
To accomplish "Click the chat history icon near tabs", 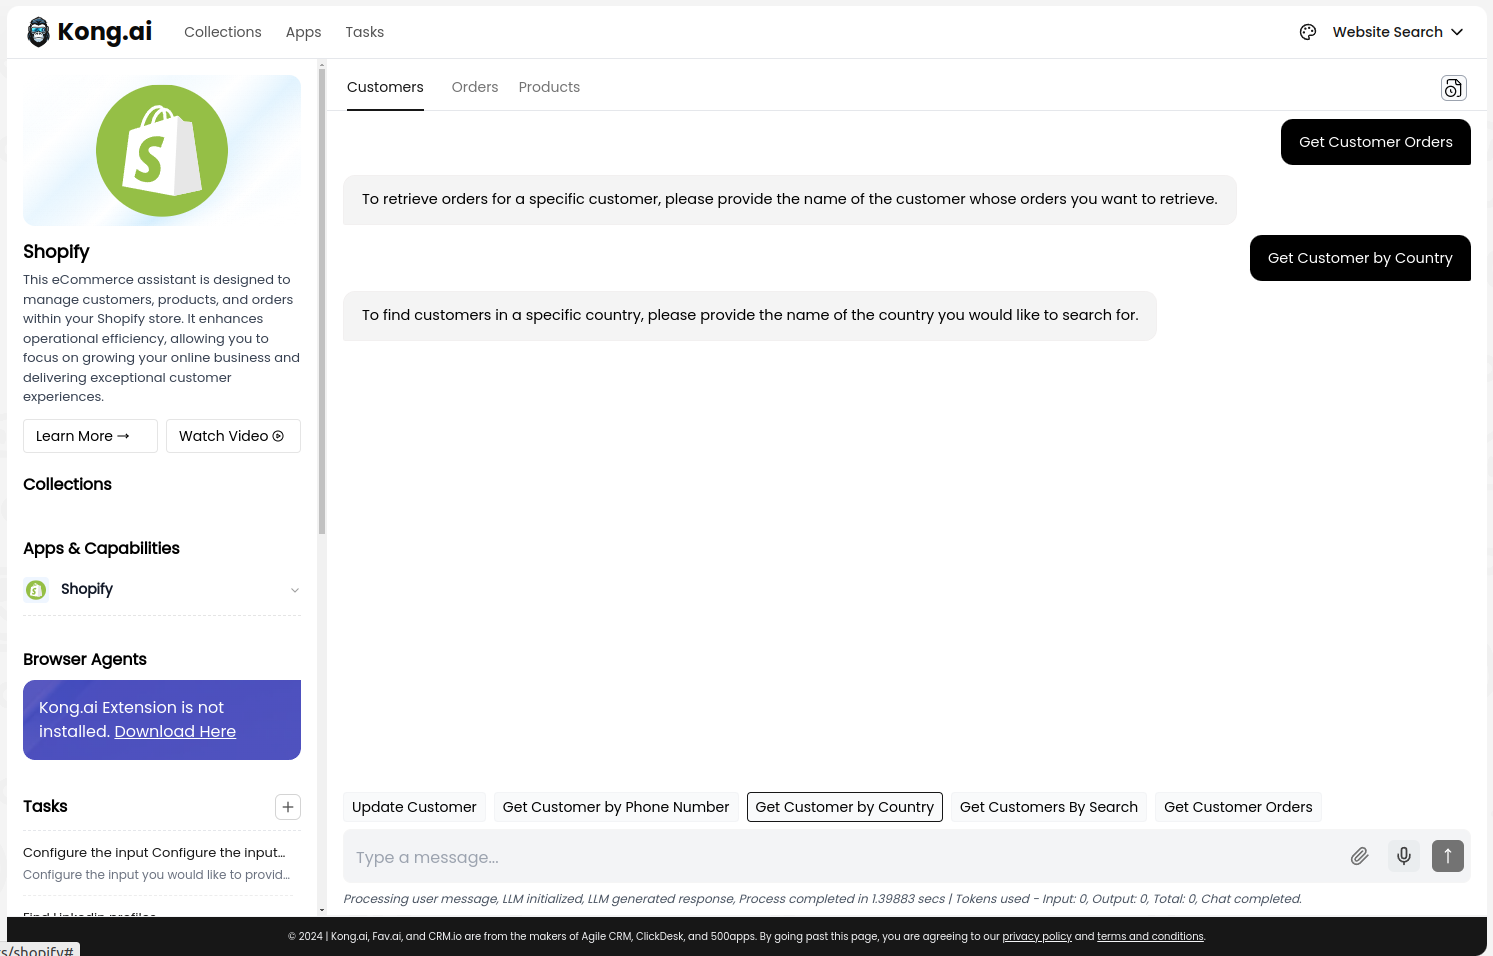I will [1453, 88].
